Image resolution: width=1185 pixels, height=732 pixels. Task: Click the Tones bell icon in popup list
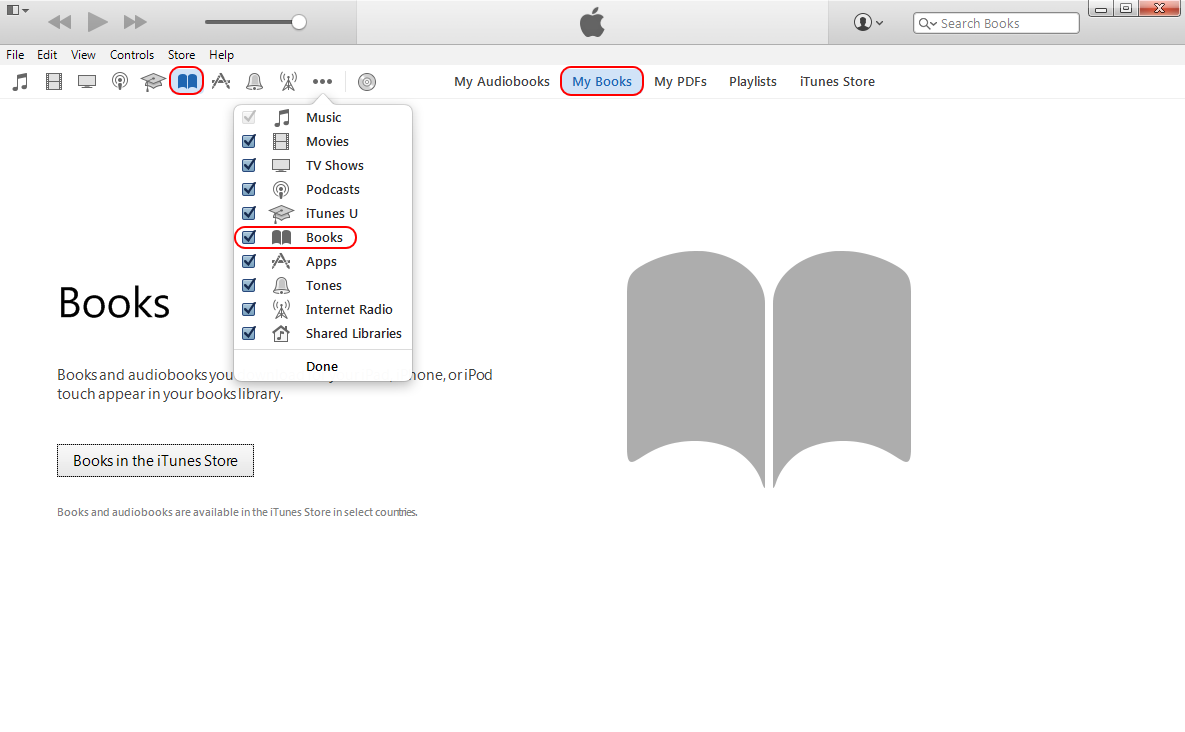281,285
